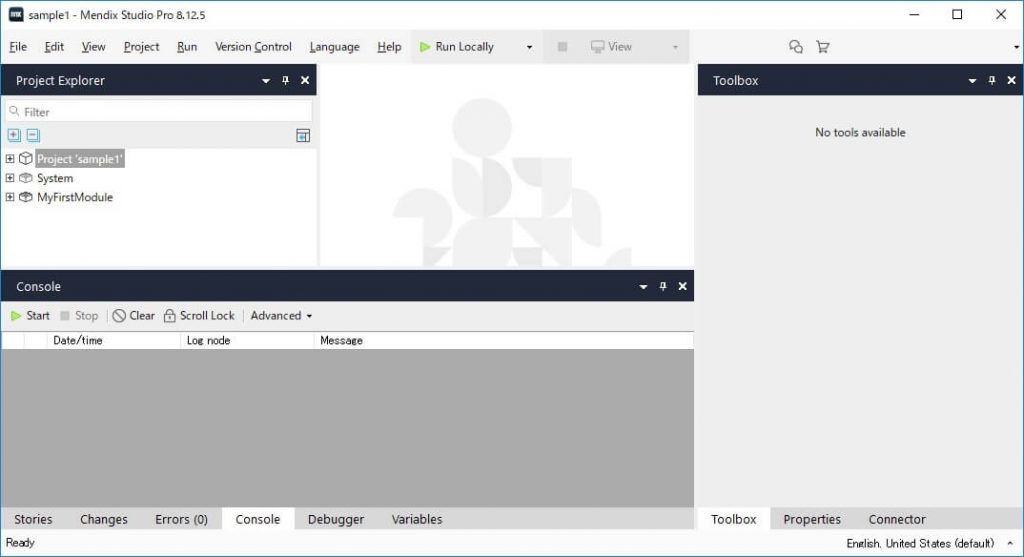The height and width of the screenshot is (557, 1024).
Task: Click the feedback chat bubbles icon
Action: (796, 47)
